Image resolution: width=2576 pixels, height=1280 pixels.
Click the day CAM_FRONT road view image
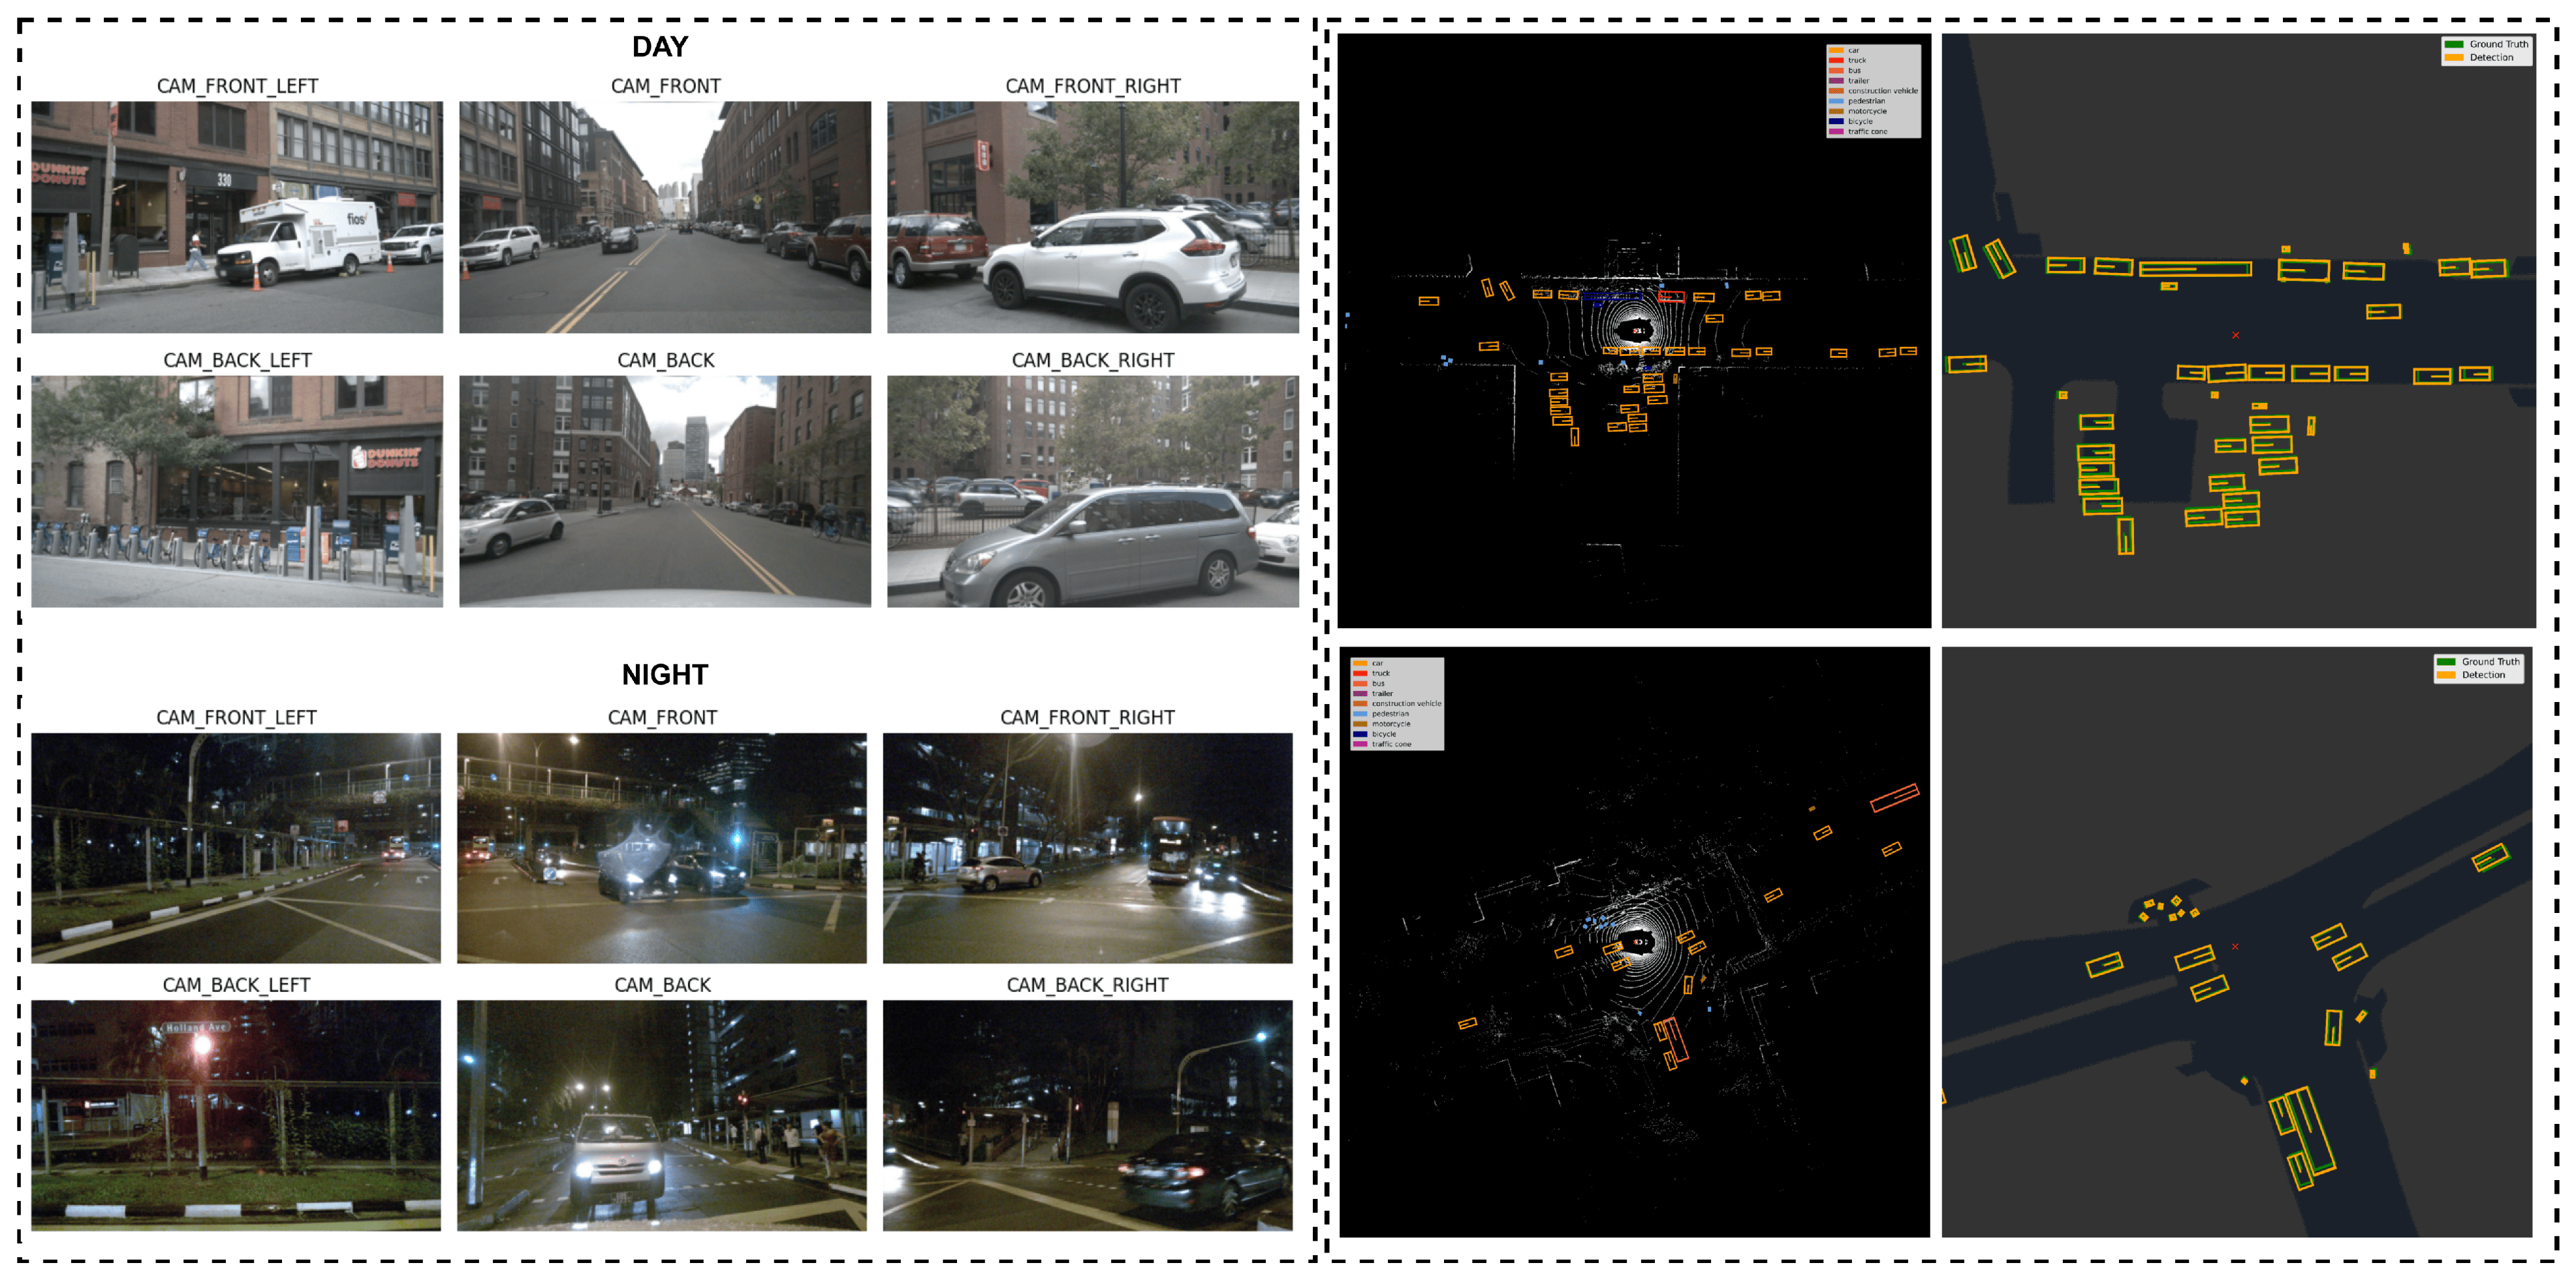click(x=665, y=216)
